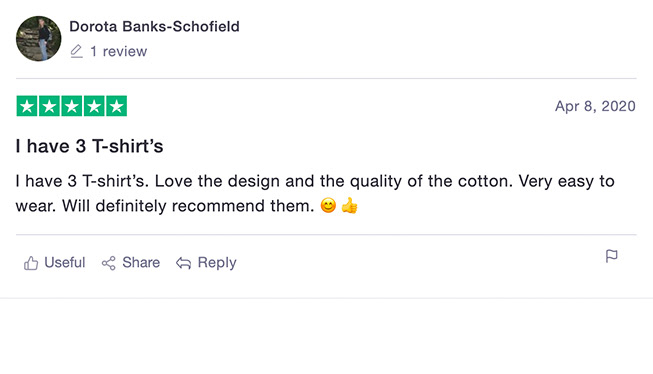Open the '1 review' link
Screen dimensions: 653x374
119,51
